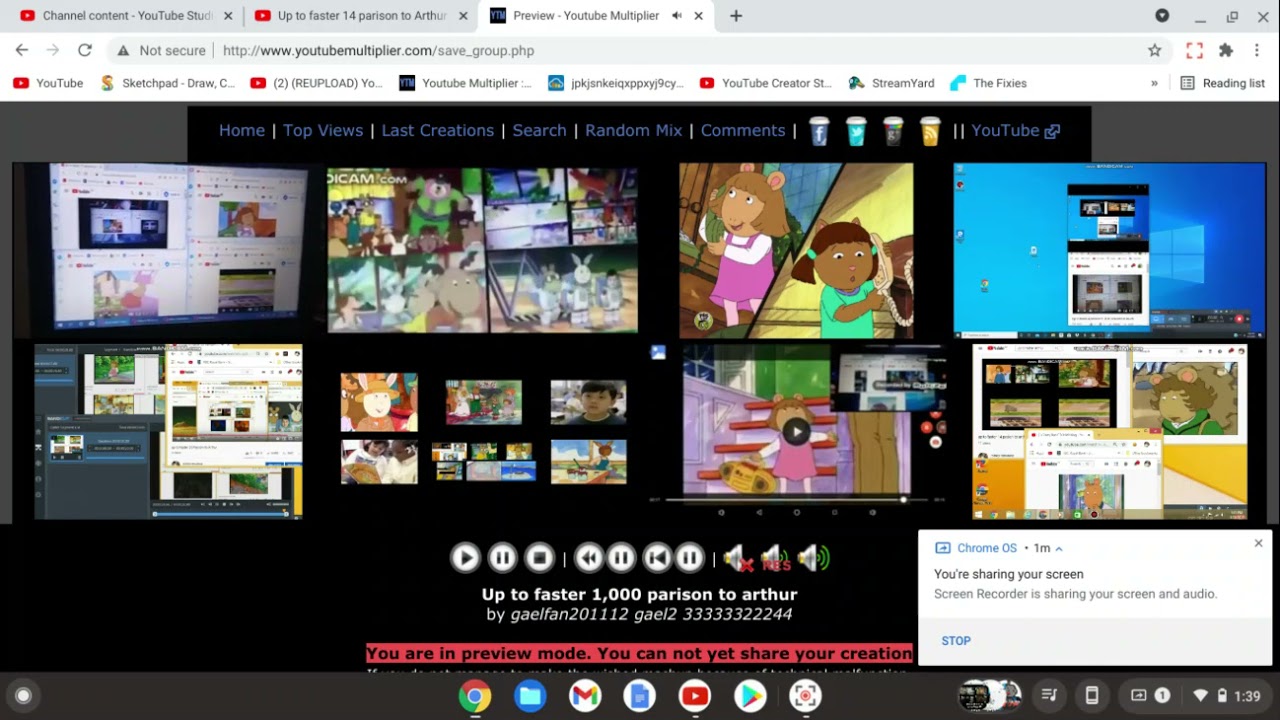The height and width of the screenshot is (720, 1280).
Task: Open the Youtube Multiplier bookmark
Action: coord(466,83)
